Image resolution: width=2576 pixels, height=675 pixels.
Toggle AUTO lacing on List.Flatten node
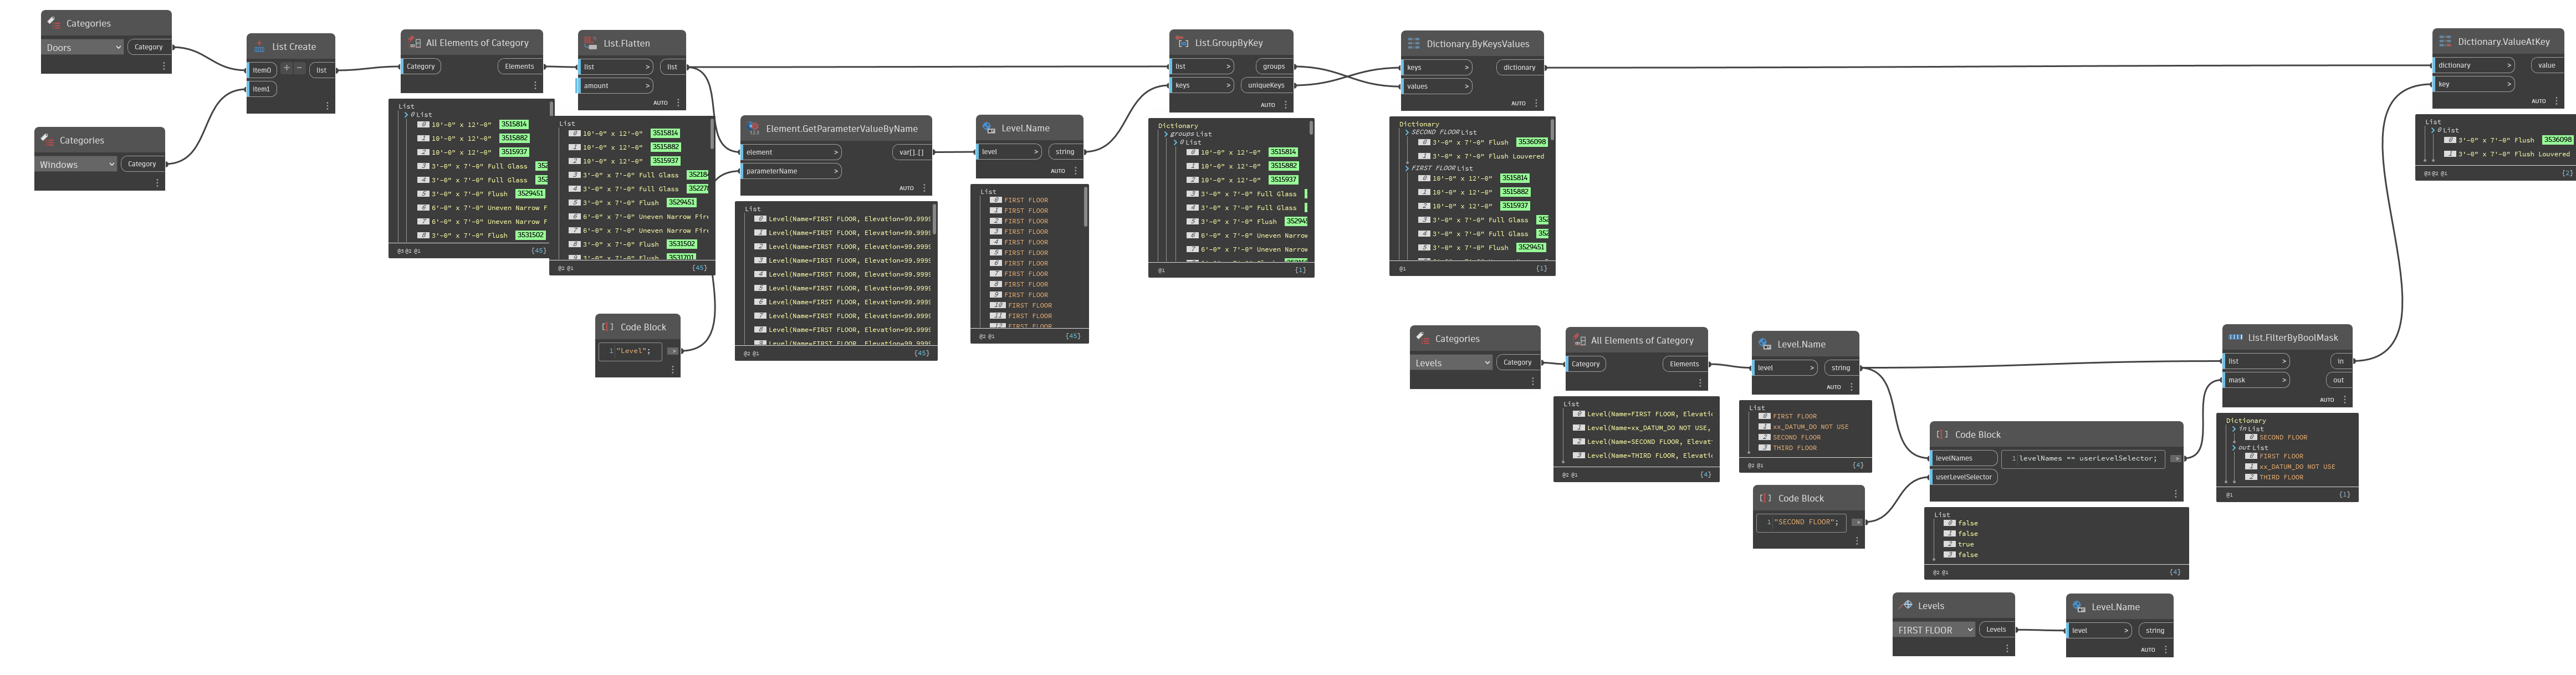tap(661, 102)
